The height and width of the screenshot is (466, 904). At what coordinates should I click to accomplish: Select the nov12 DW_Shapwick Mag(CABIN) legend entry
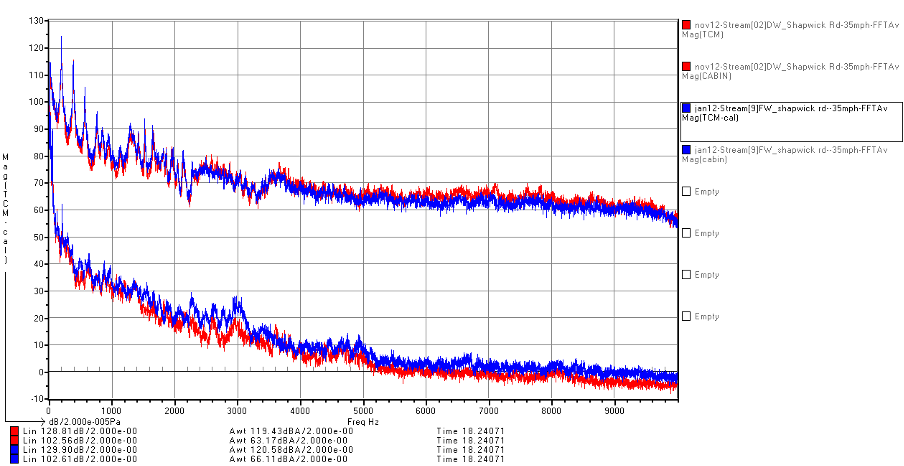click(x=790, y=70)
